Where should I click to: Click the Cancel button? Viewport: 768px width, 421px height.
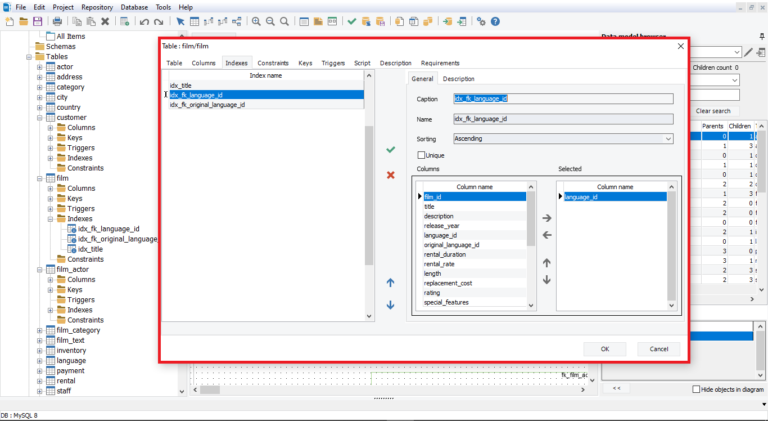pyautogui.click(x=658, y=349)
